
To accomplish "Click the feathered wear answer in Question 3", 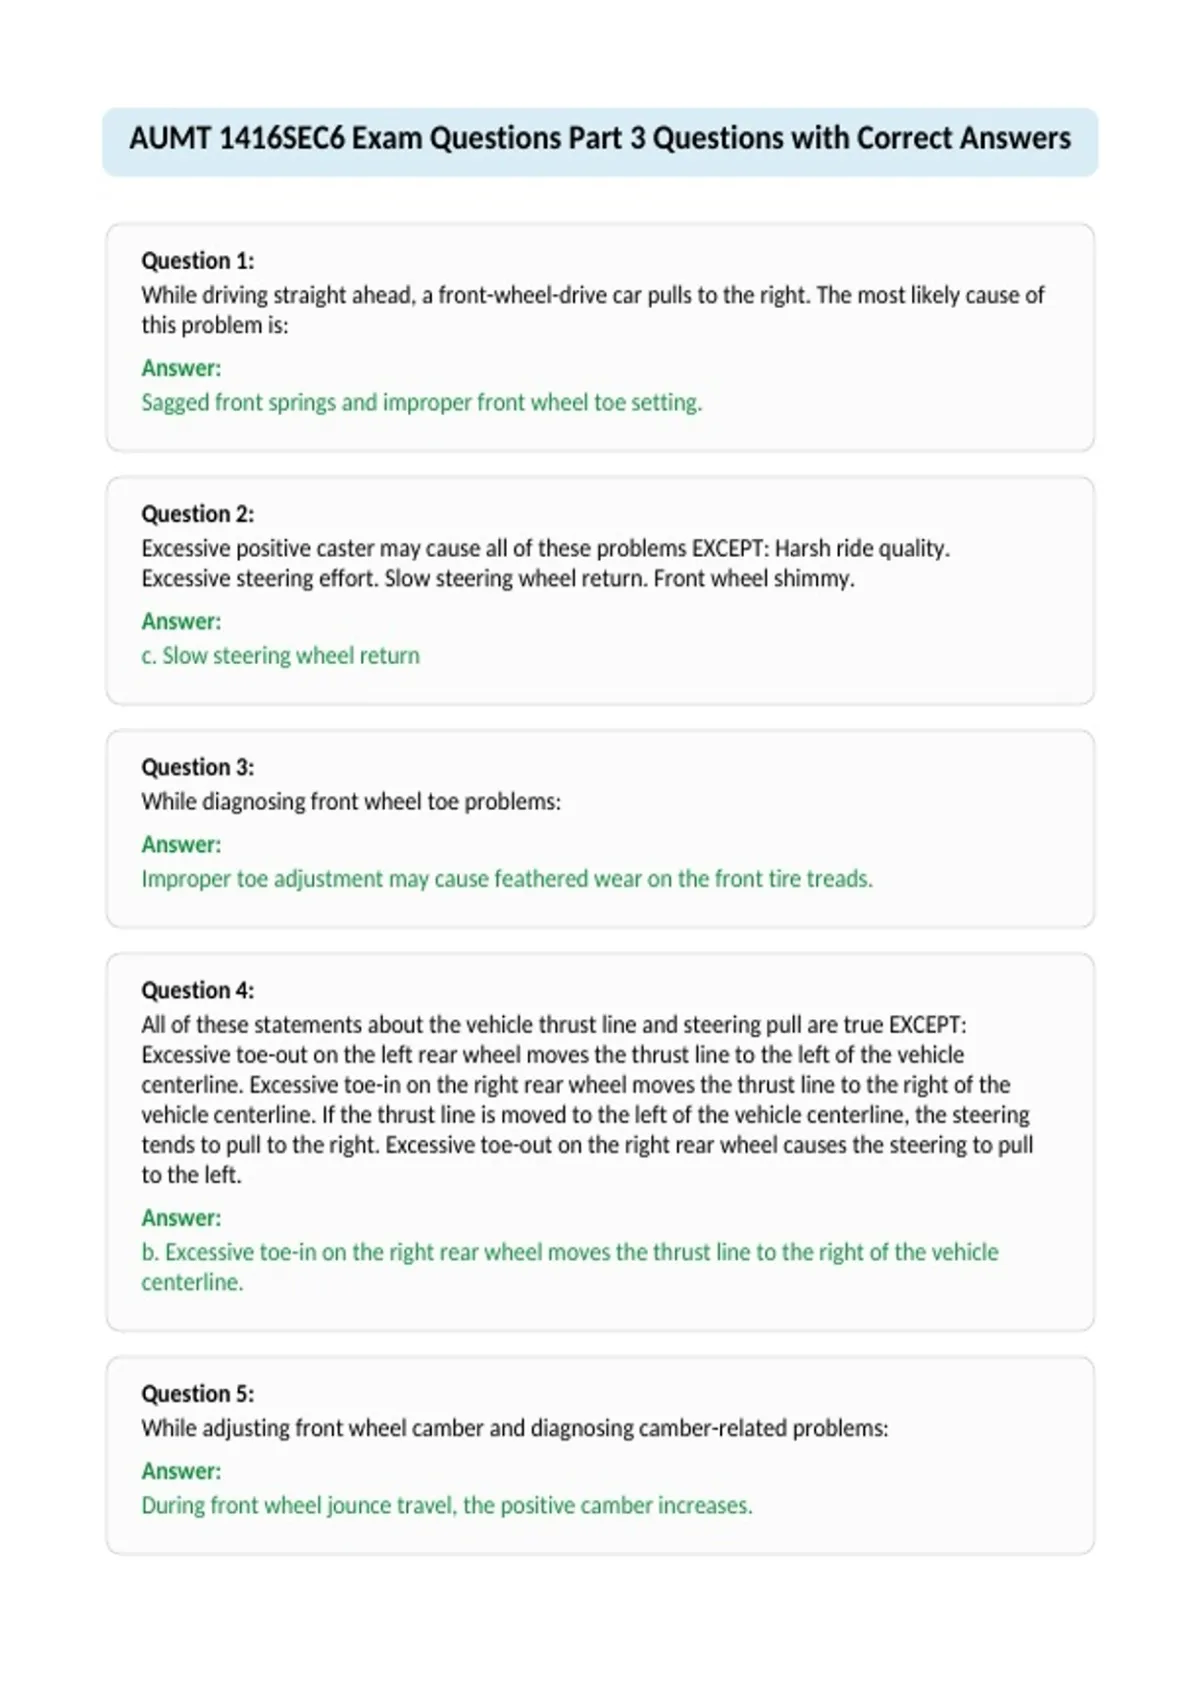I will coord(507,878).
